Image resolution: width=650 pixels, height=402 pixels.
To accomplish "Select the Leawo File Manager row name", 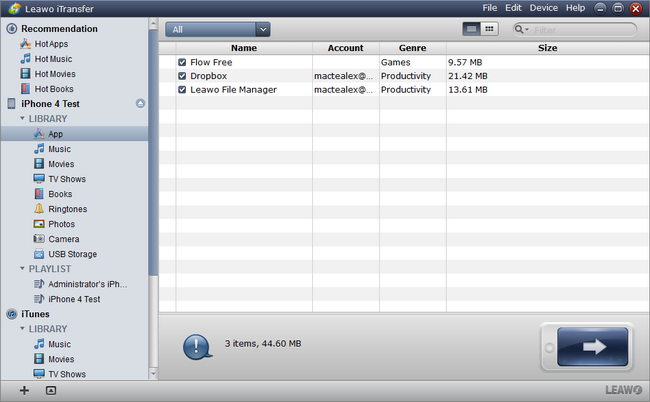I will click(233, 90).
